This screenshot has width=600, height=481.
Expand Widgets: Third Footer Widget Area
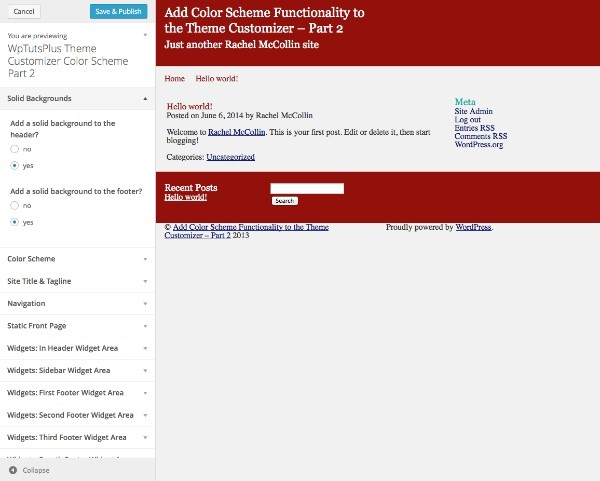tap(77, 437)
